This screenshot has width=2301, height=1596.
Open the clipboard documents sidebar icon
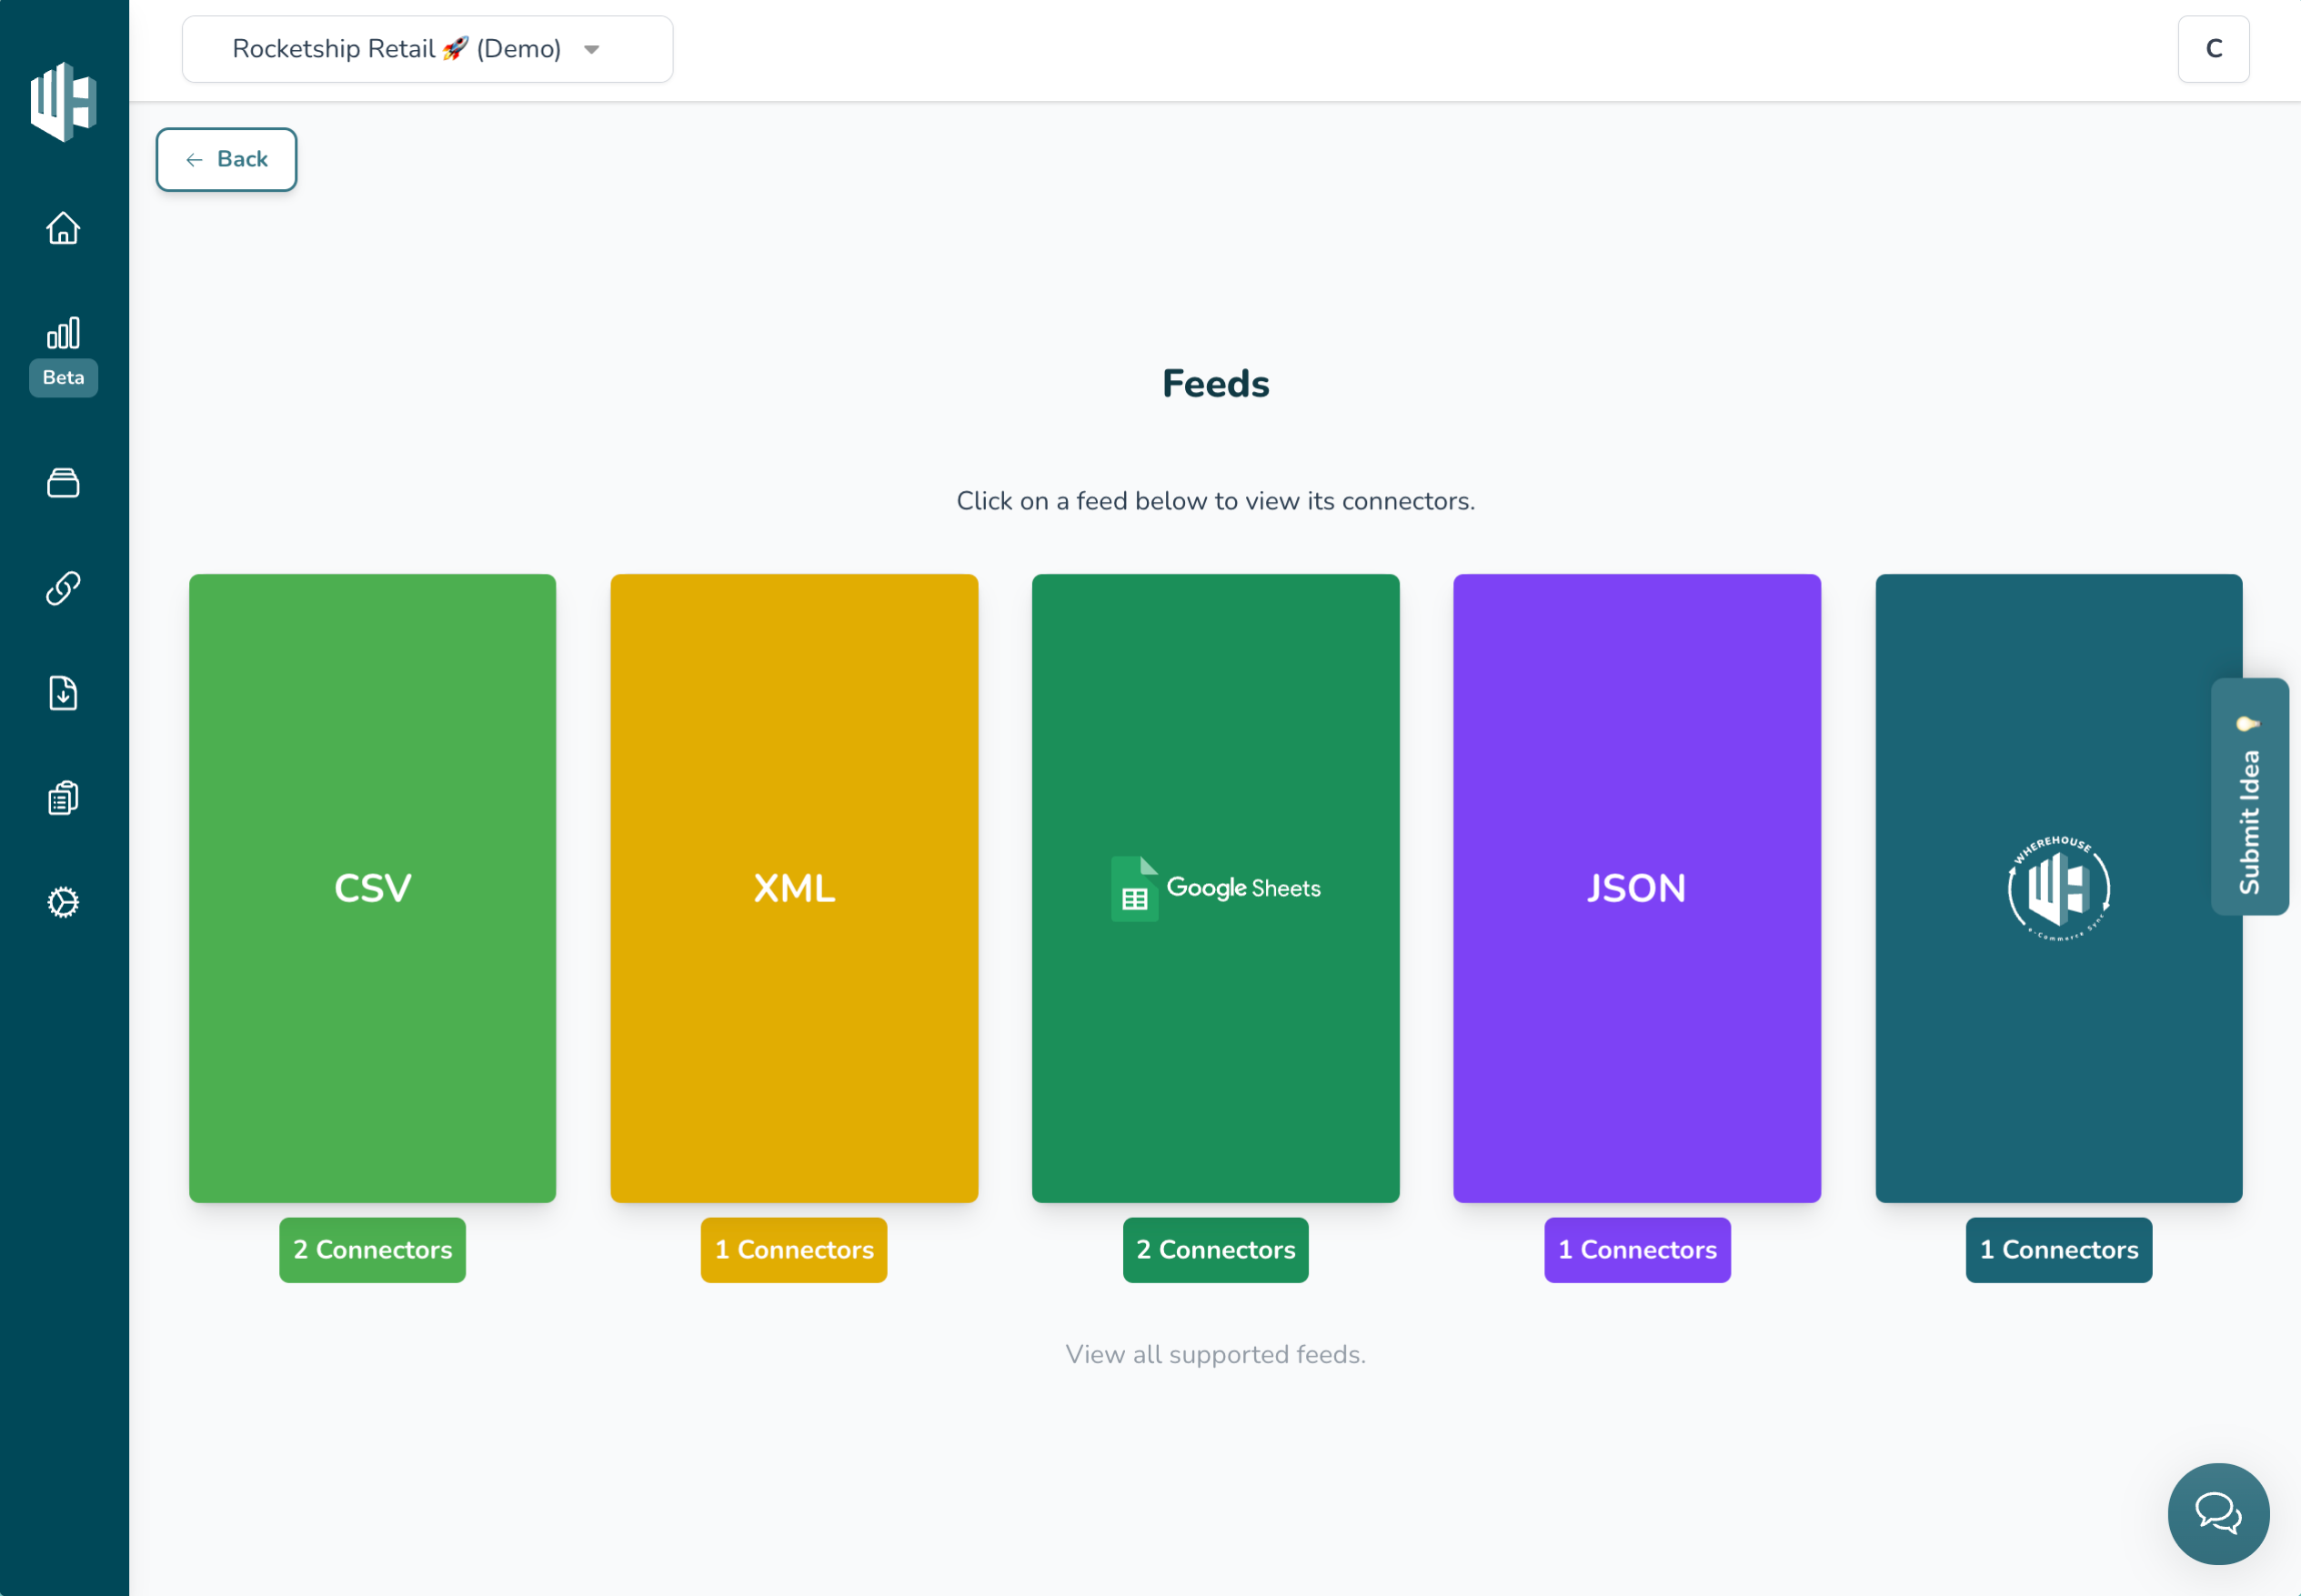(x=63, y=798)
